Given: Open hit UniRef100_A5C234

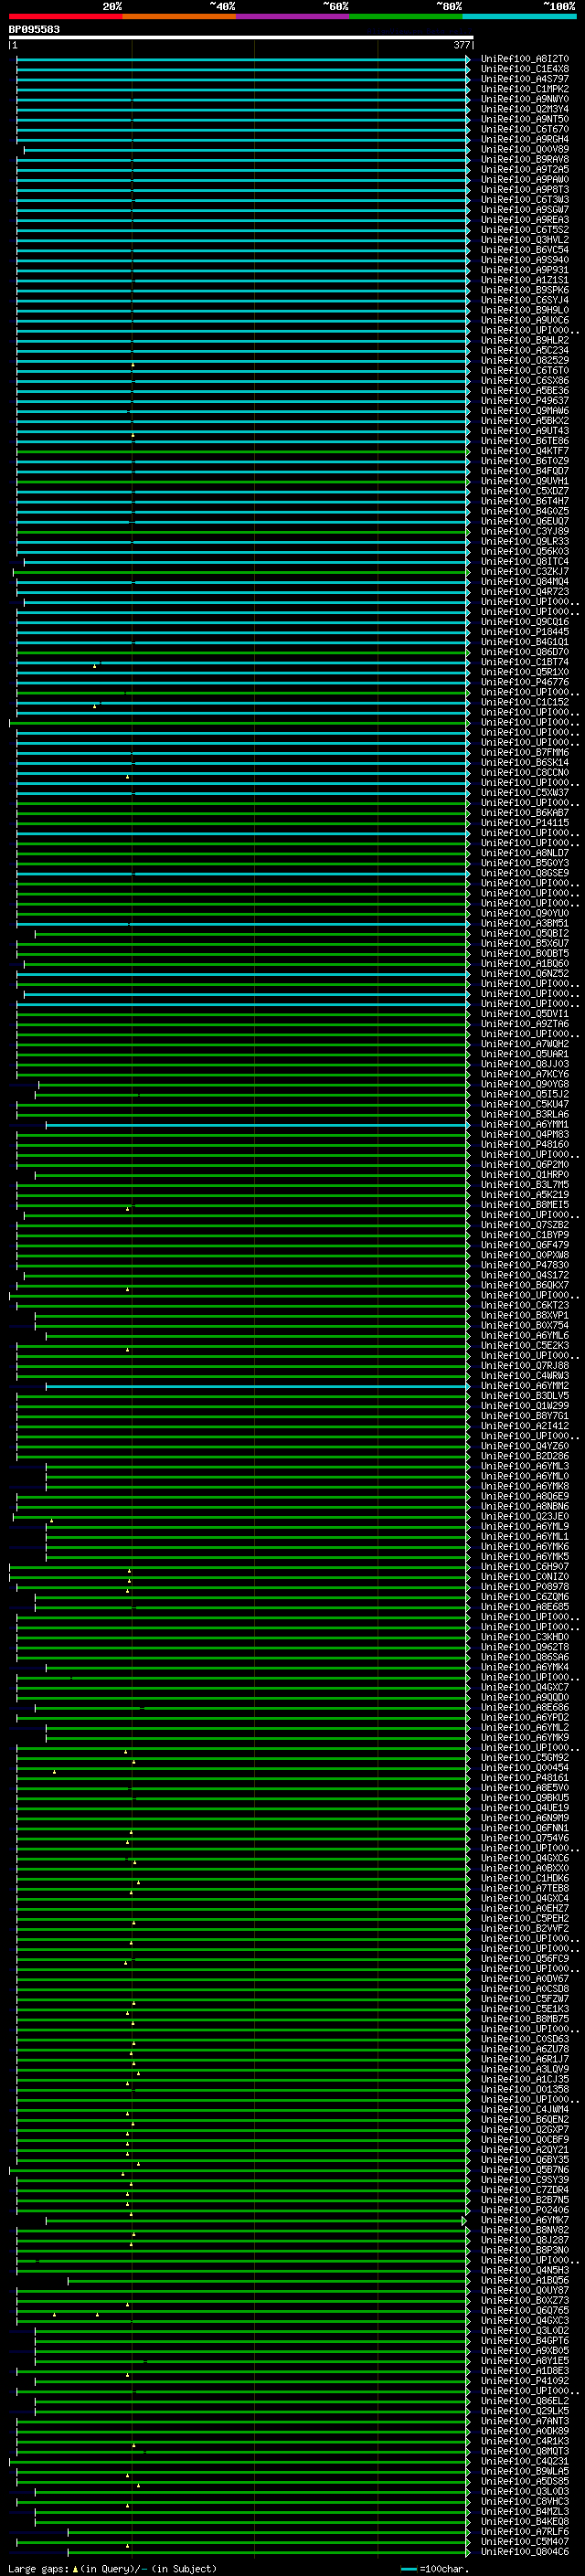Looking at the screenshot, I should click(x=525, y=350).
